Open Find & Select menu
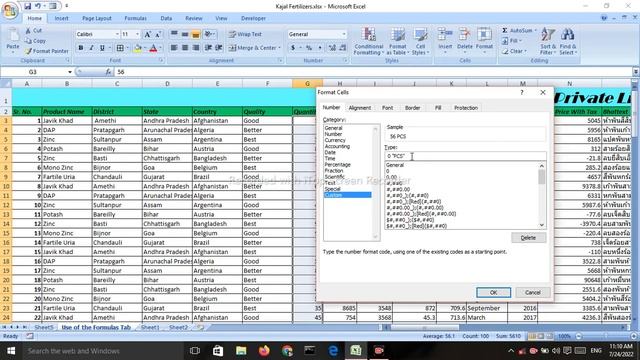The height and width of the screenshot is (360, 640). (567, 41)
